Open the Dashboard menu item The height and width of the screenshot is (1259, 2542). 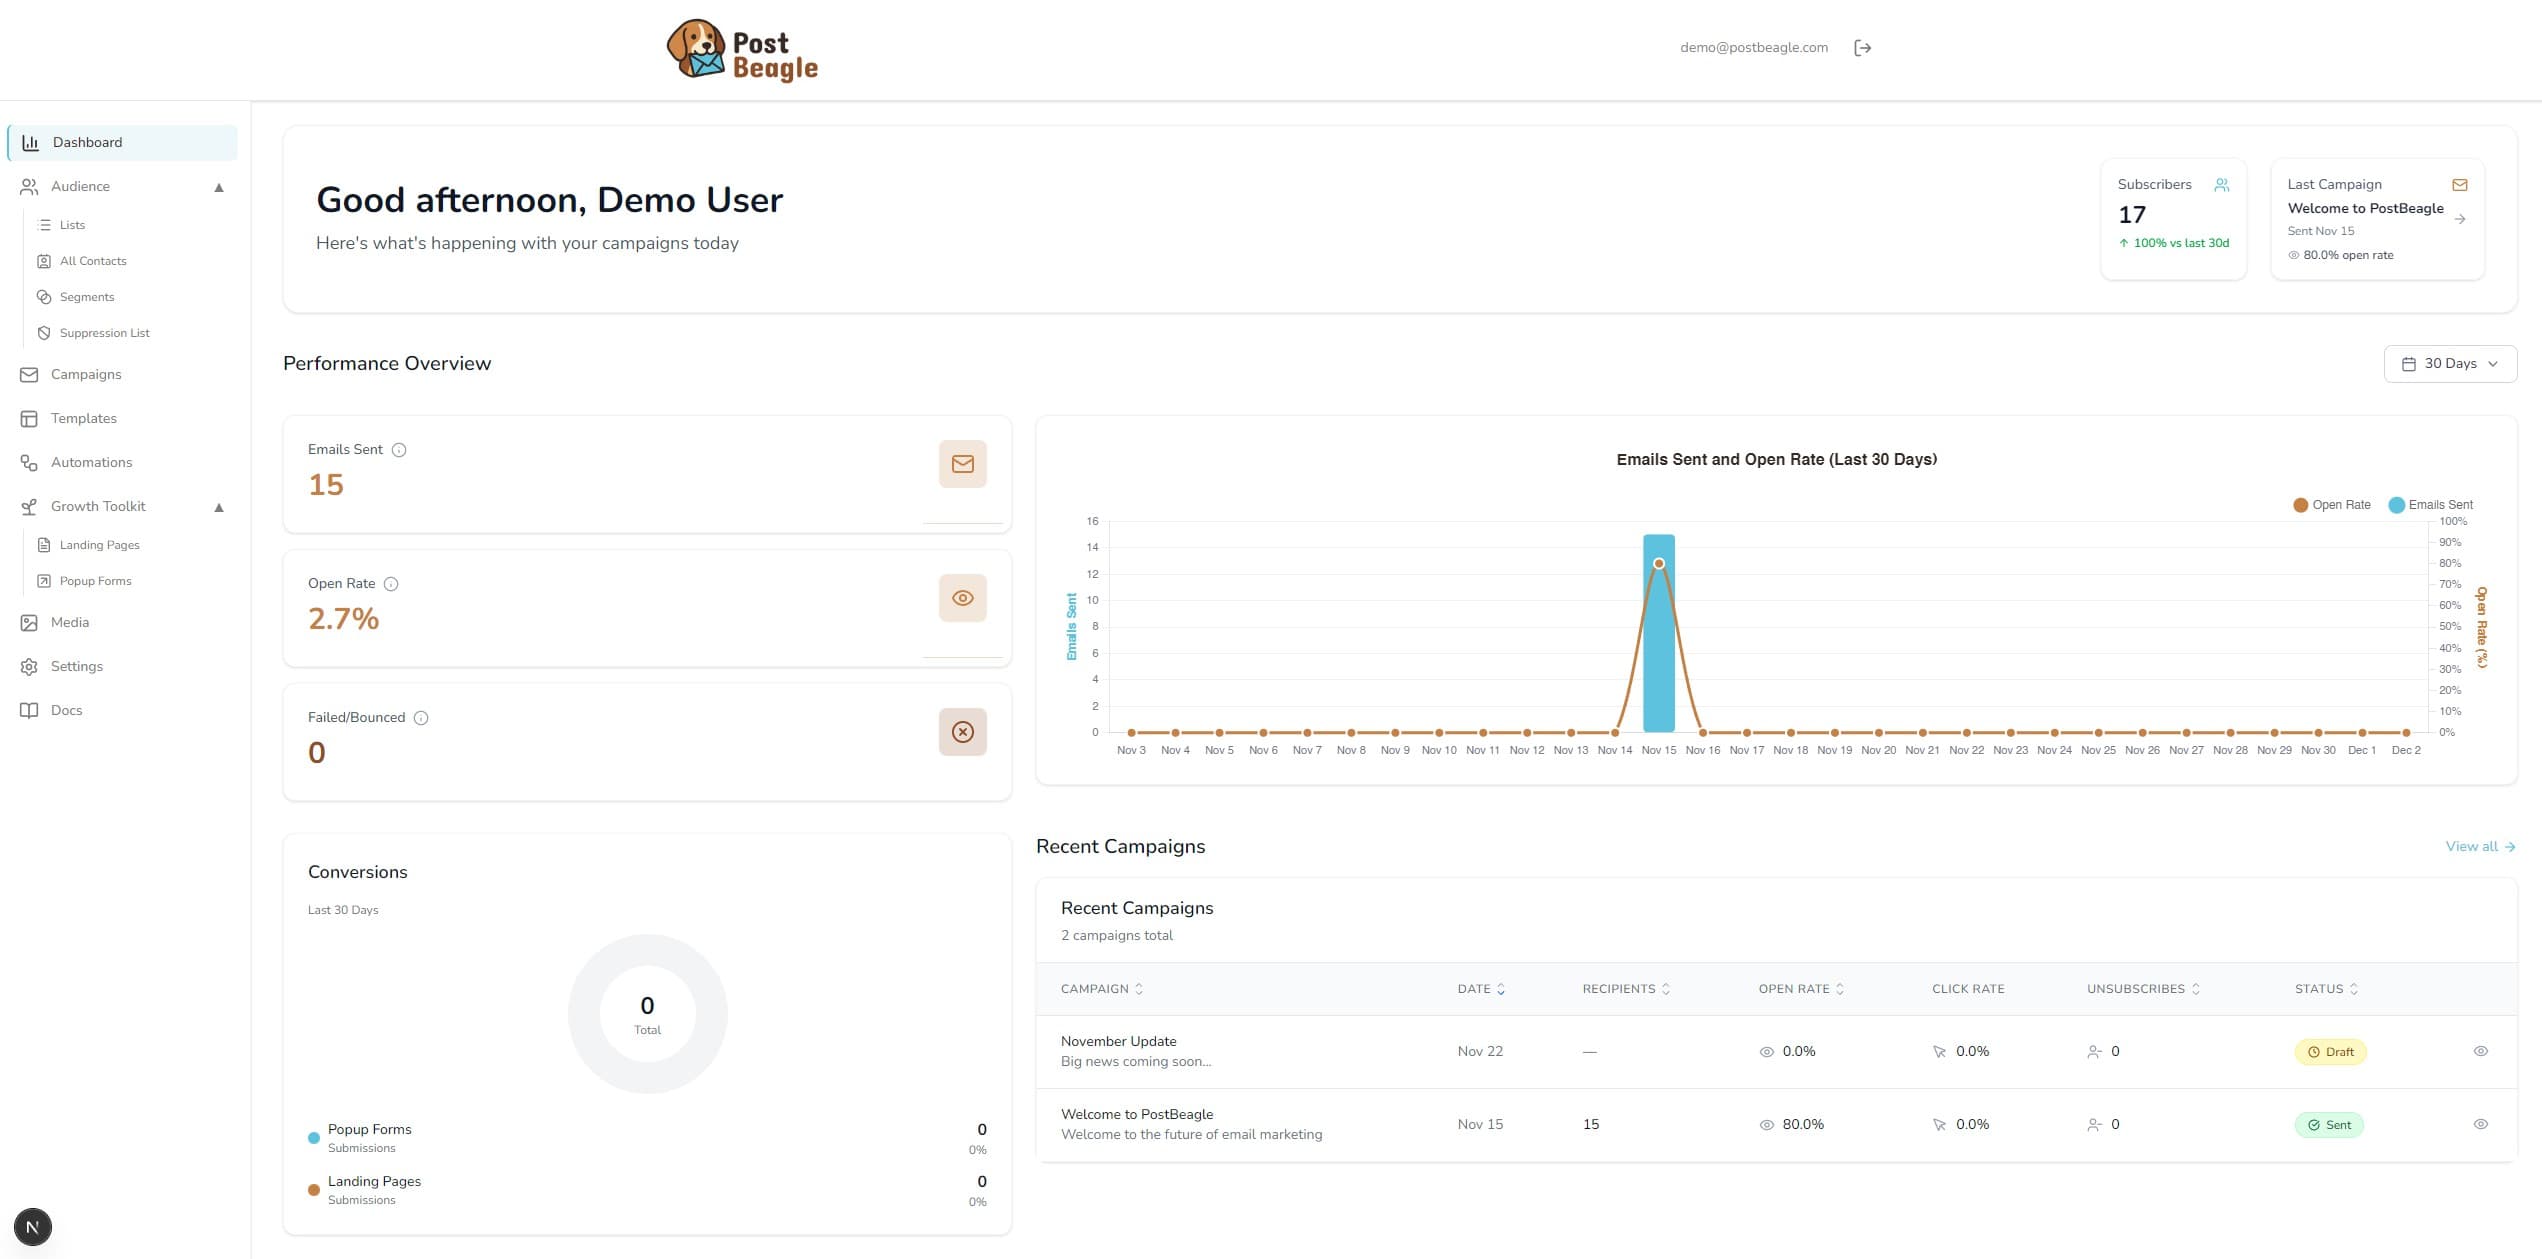coord(122,143)
